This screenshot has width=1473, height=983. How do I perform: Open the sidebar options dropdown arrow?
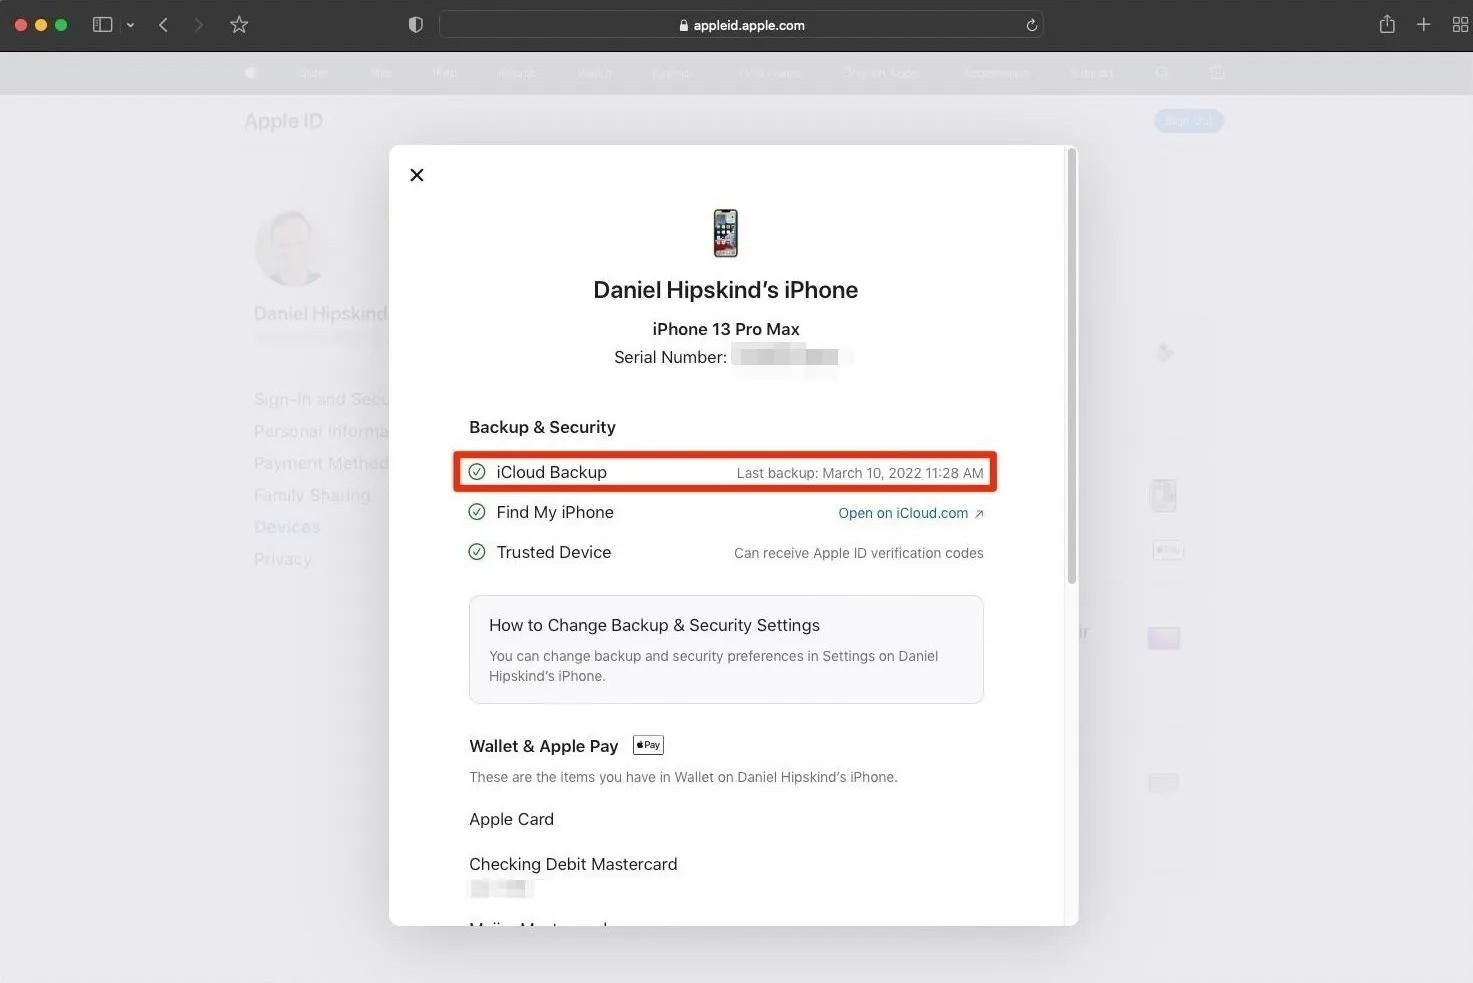[130, 25]
